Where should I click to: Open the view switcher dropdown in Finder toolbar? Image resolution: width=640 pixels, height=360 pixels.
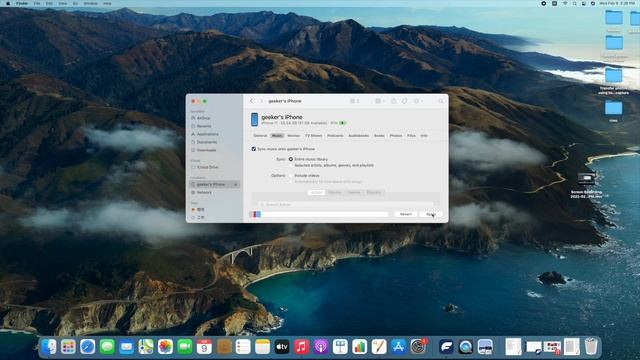tap(354, 101)
